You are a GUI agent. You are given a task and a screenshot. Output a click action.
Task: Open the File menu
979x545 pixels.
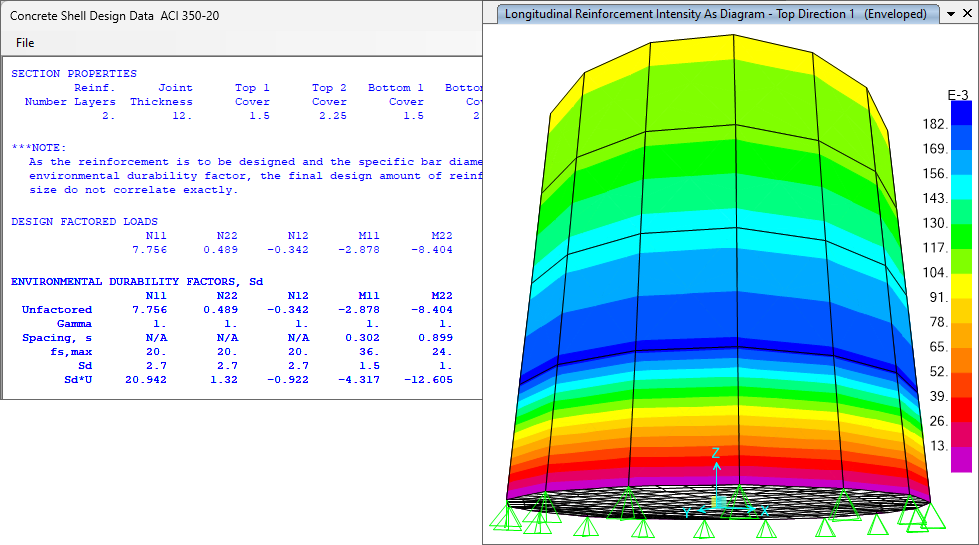(x=25, y=43)
